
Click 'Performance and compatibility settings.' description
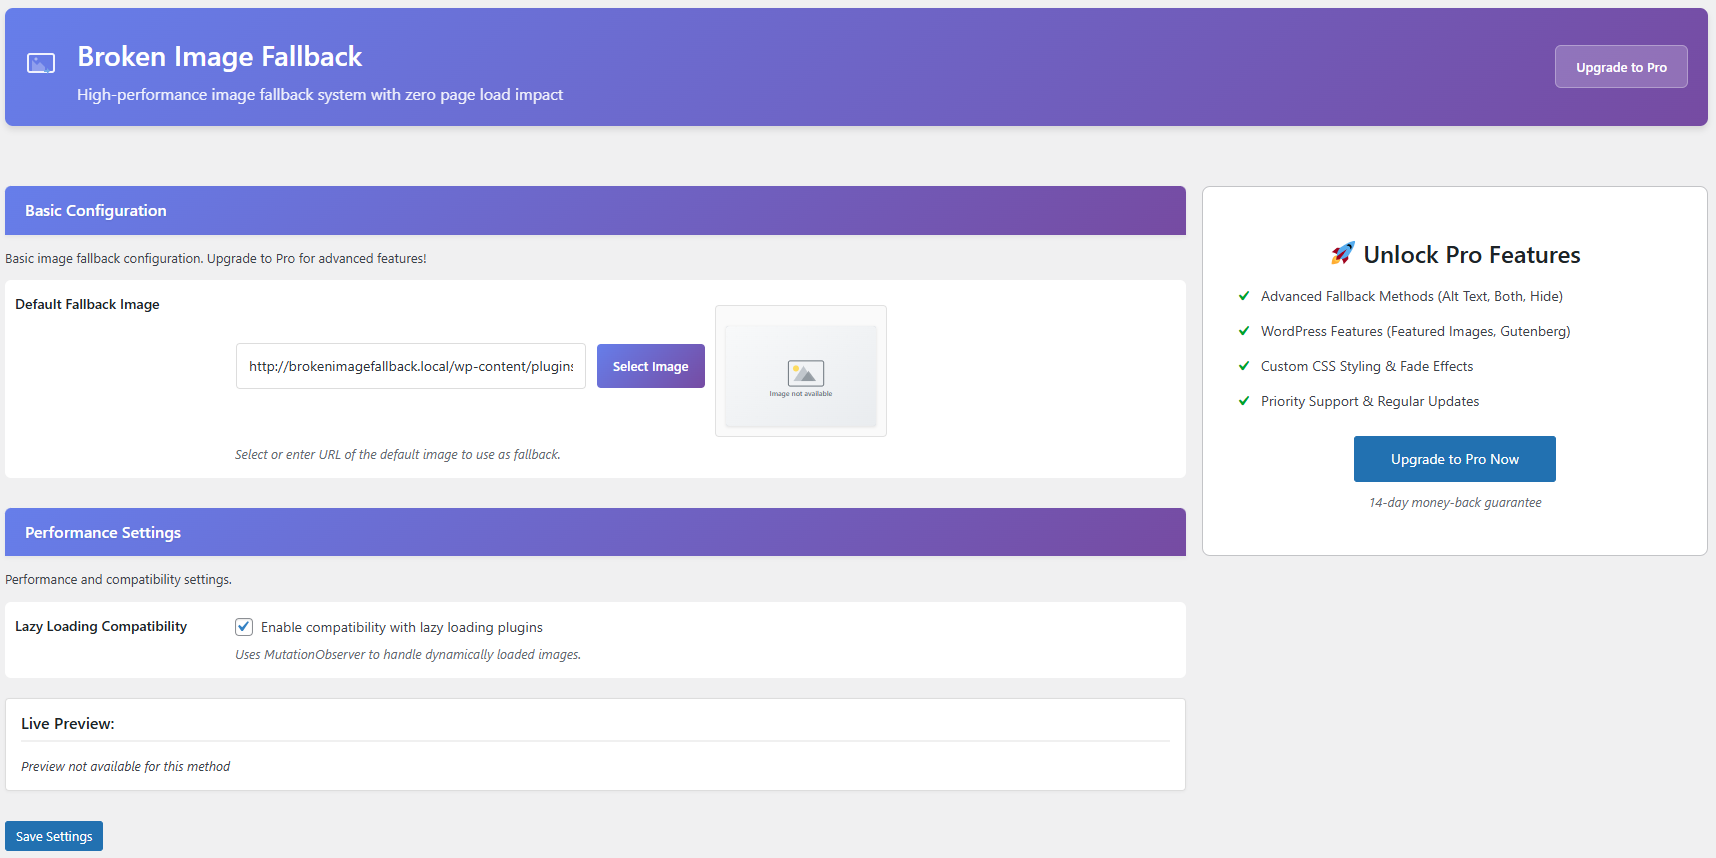click(118, 579)
